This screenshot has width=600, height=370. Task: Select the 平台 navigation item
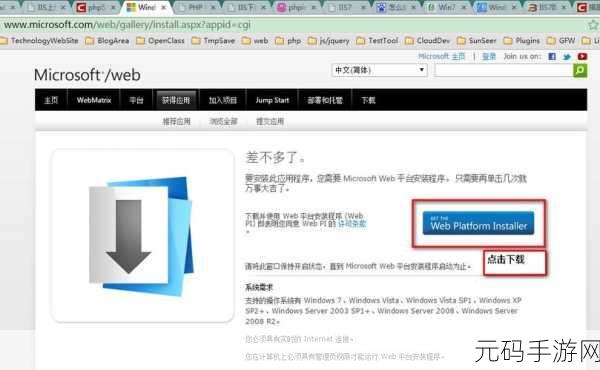point(136,100)
